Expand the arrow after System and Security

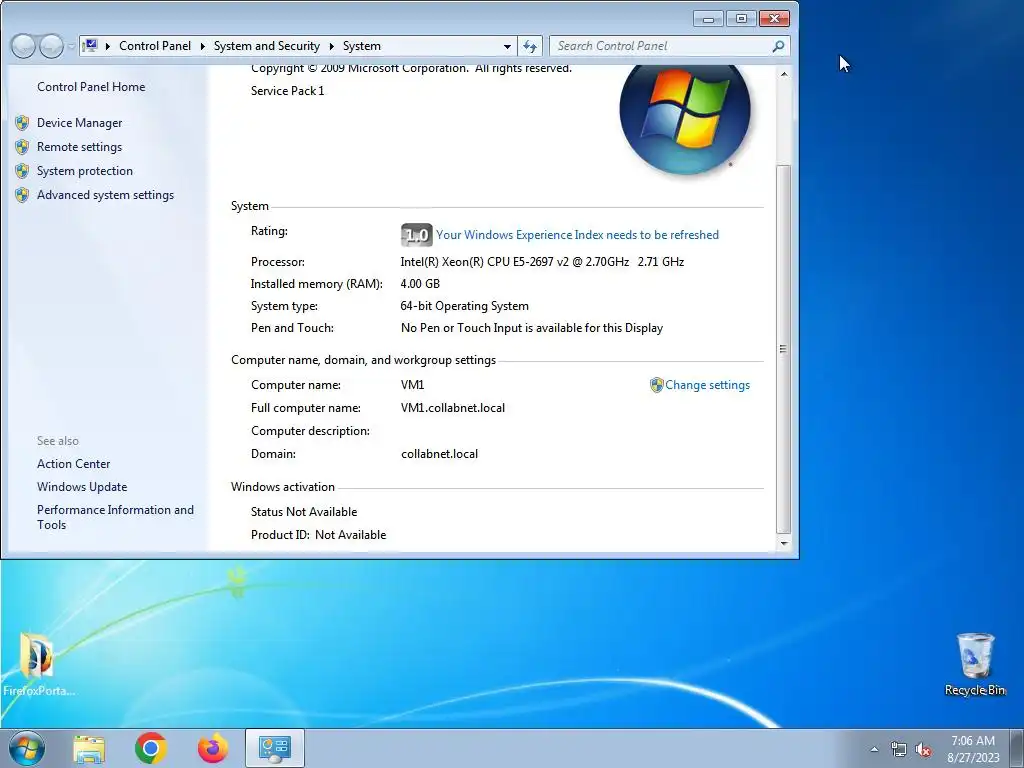point(331,46)
